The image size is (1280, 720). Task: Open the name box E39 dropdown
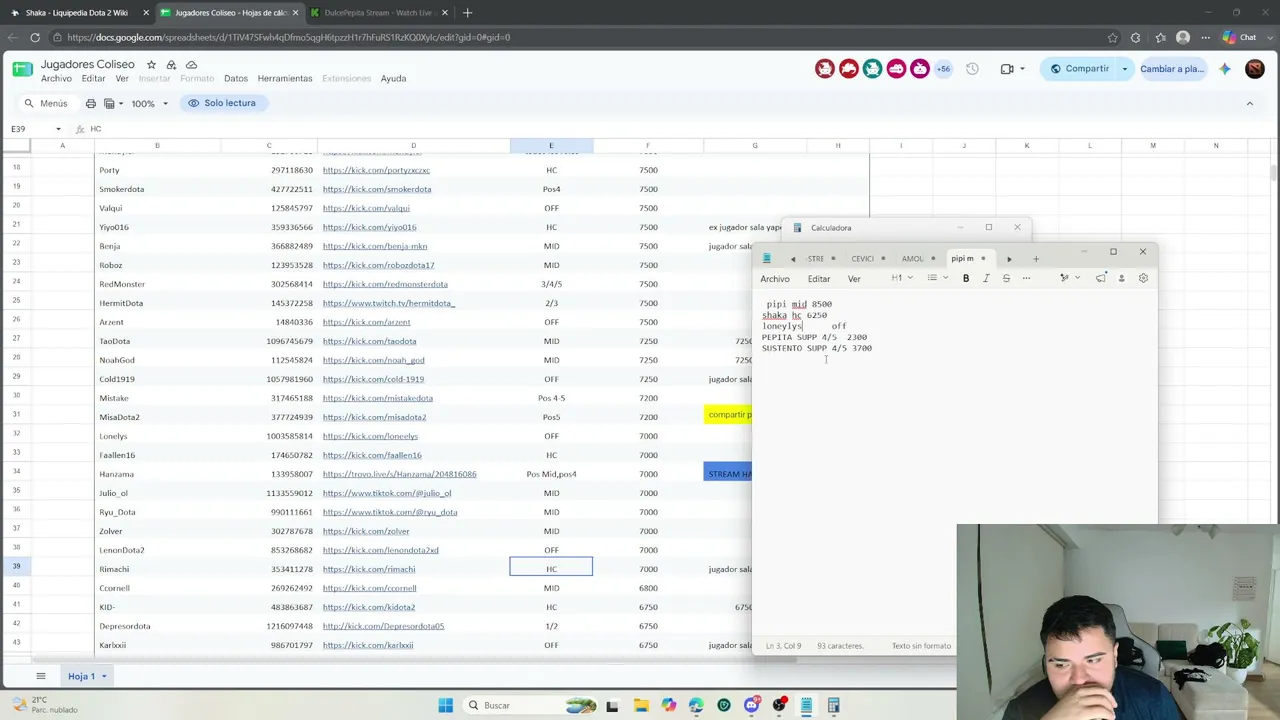pos(58,129)
